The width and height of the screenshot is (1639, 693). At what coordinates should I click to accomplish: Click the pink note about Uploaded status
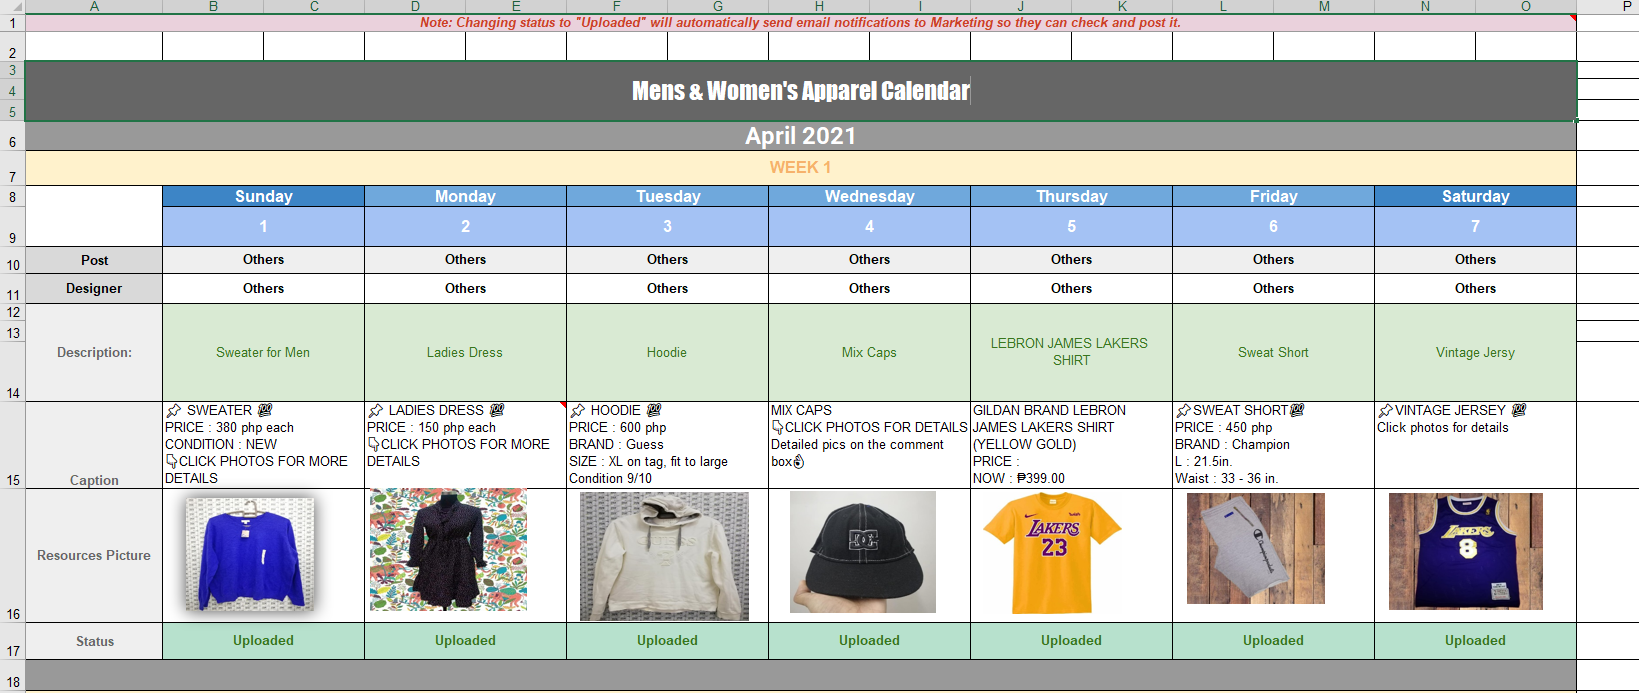pyautogui.click(x=800, y=22)
